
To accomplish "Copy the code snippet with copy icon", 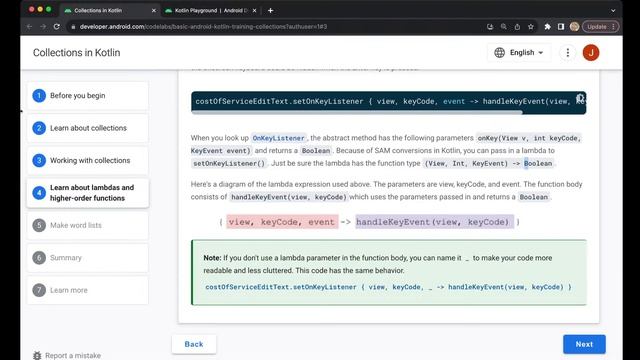I will pos(580,98).
